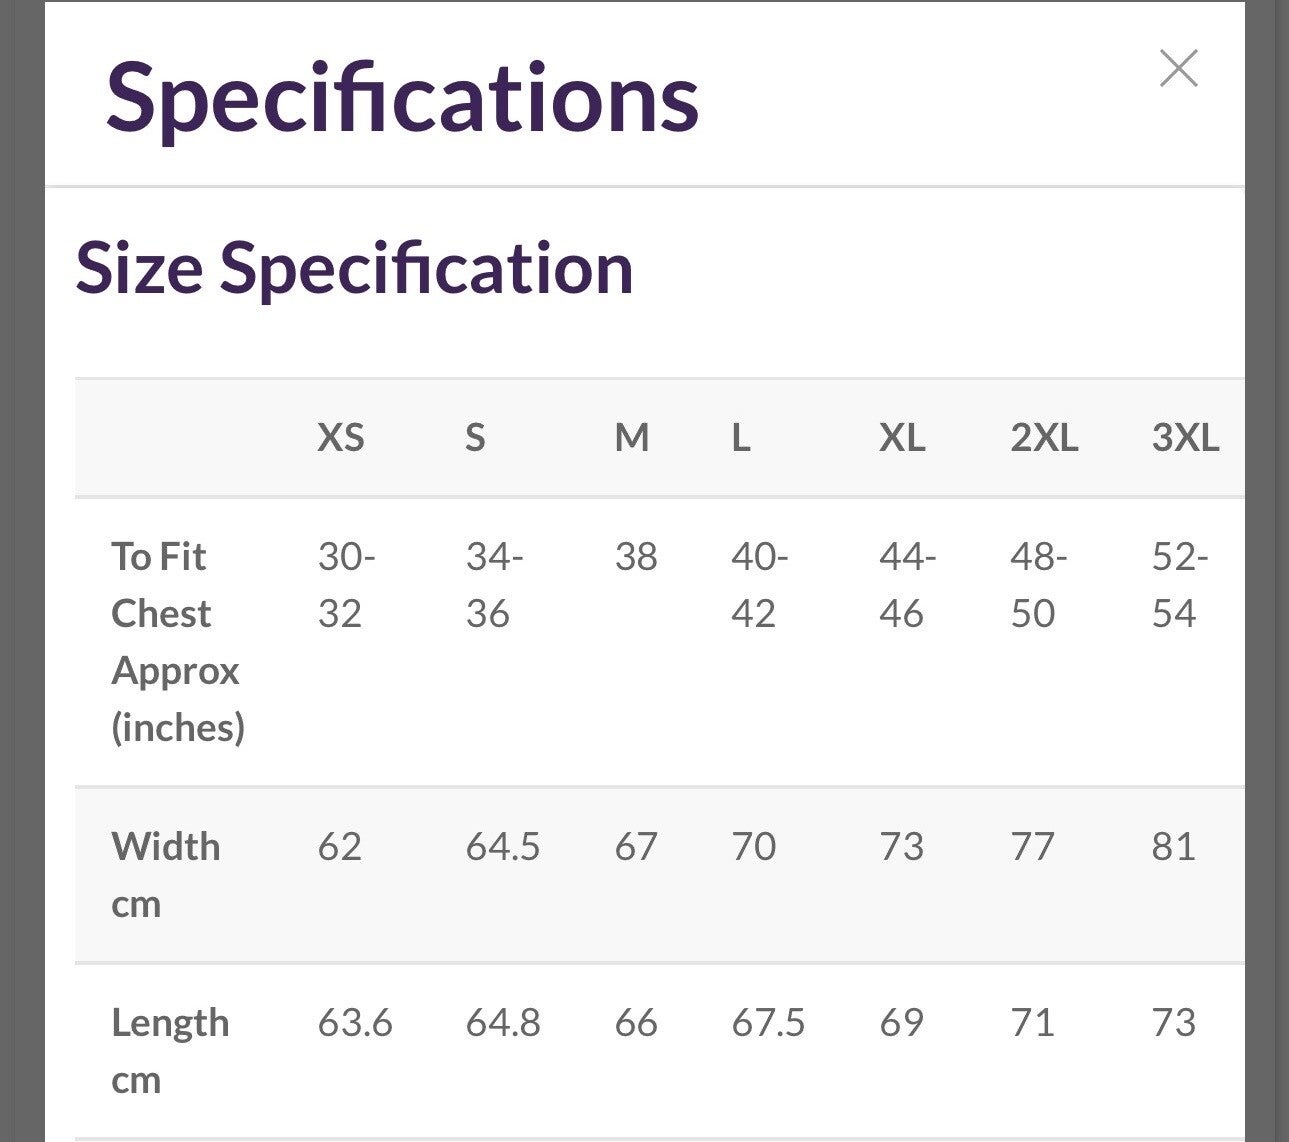Click the 77 width value for 2XL

(x=1032, y=847)
